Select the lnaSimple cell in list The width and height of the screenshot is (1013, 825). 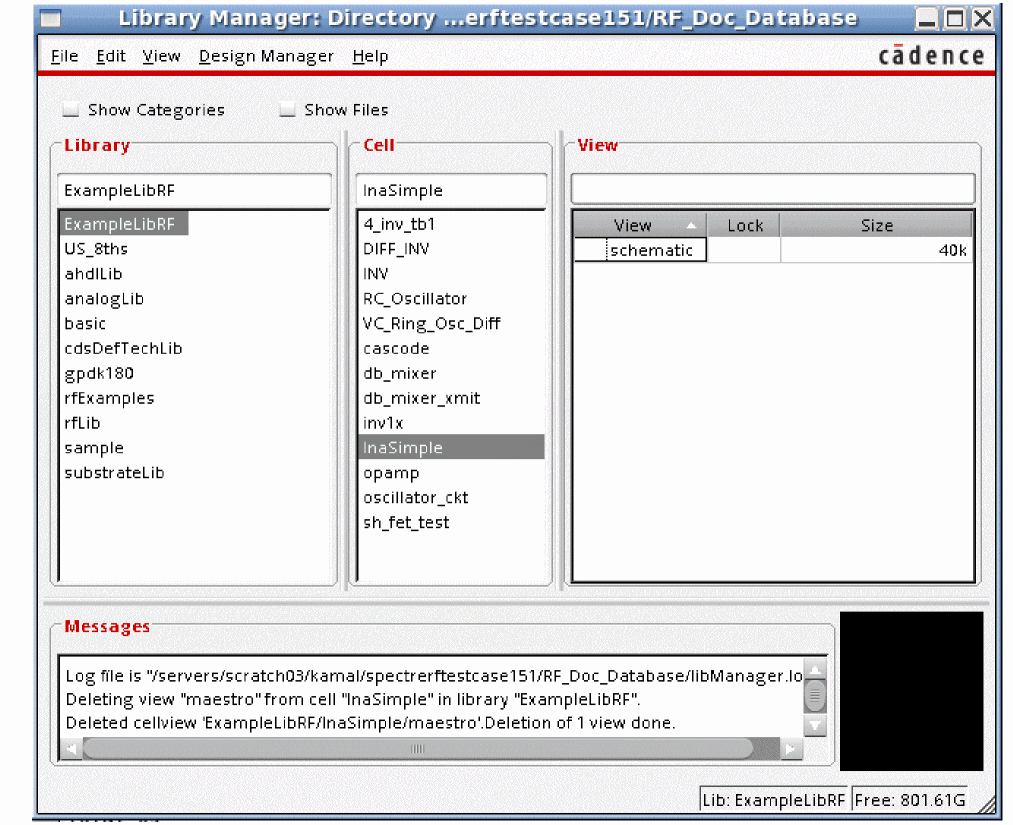[x=451, y=448]
